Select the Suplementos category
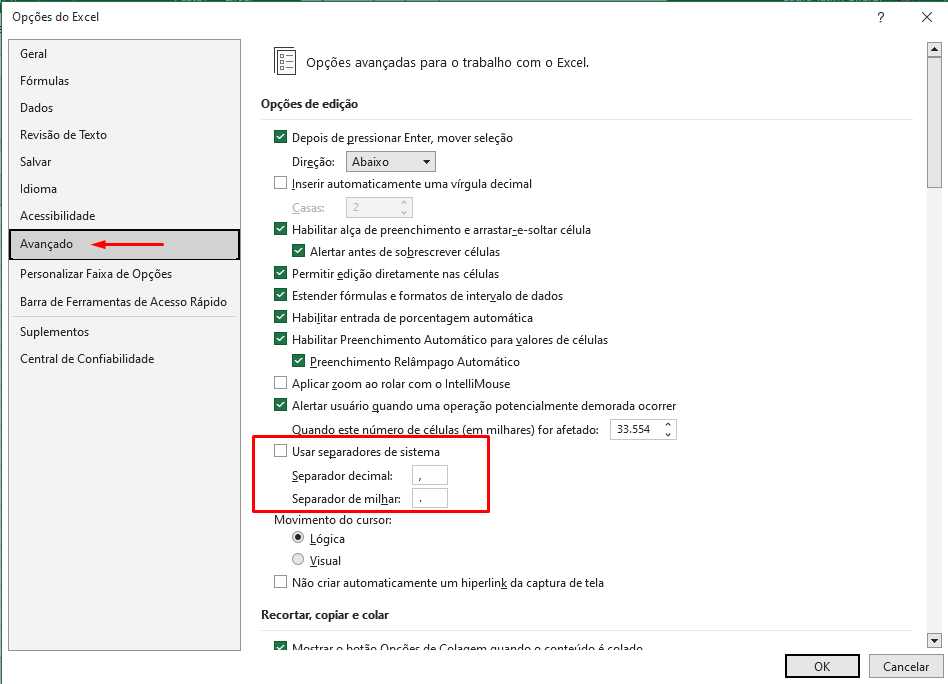Image resolution: width=948 pixels, height=684 pixels. click(125, 332)
